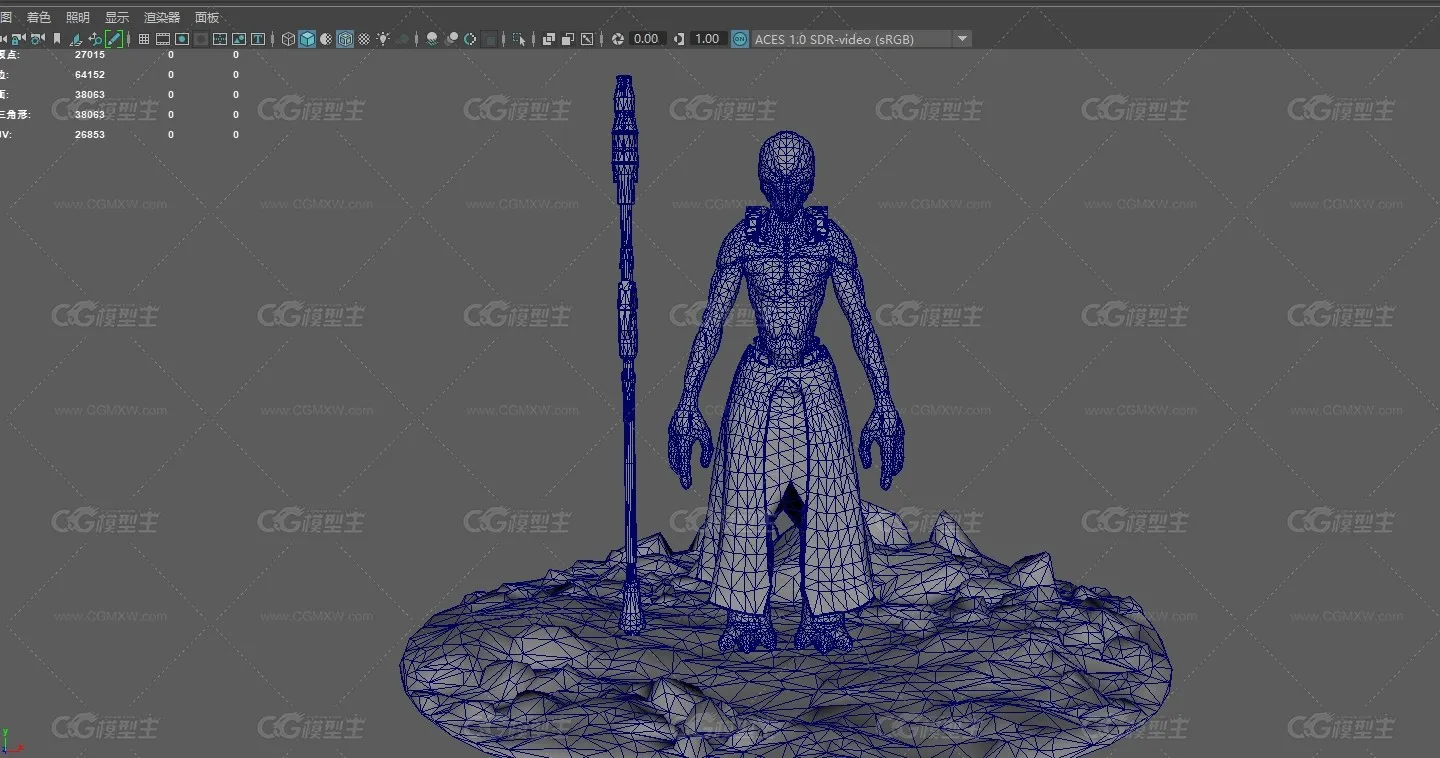Toggle color management ON button
1440x758 pixels.
tap(739, 39)
